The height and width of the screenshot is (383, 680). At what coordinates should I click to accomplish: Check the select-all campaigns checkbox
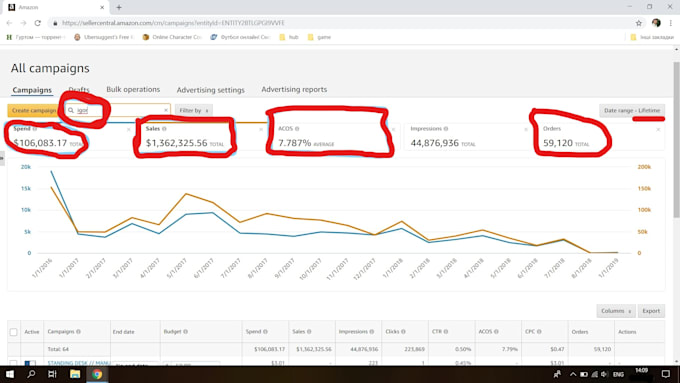coord(13,332)
